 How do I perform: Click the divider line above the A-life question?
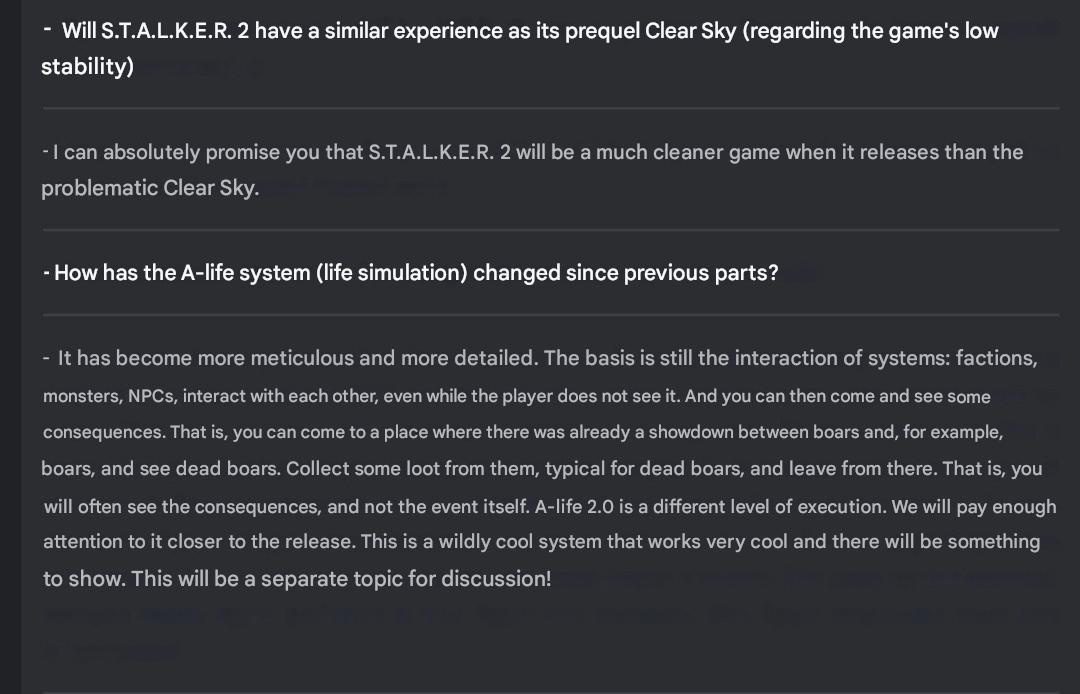pyautogui.click(x=551, y=230)
